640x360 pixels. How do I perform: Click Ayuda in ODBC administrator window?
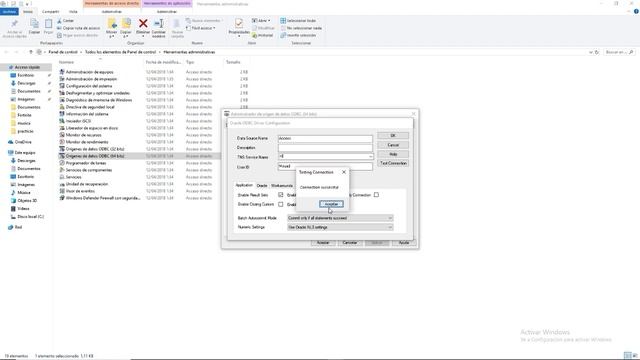coord(403,242)
